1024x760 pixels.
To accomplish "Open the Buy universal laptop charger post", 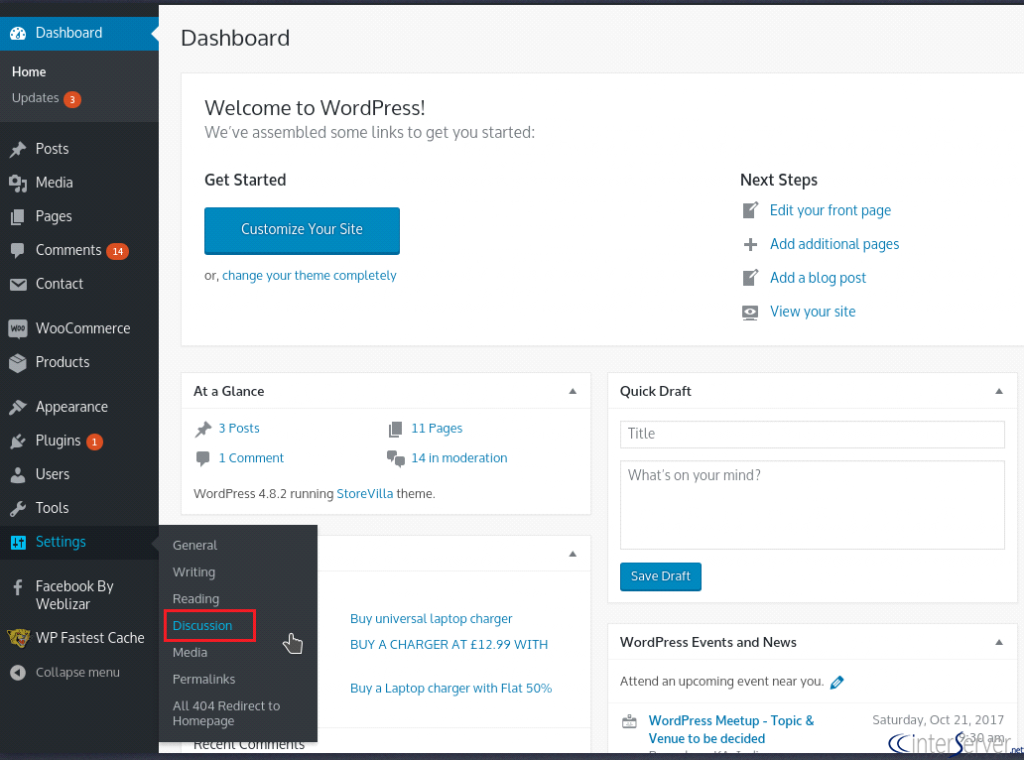I will click(431, 619).
